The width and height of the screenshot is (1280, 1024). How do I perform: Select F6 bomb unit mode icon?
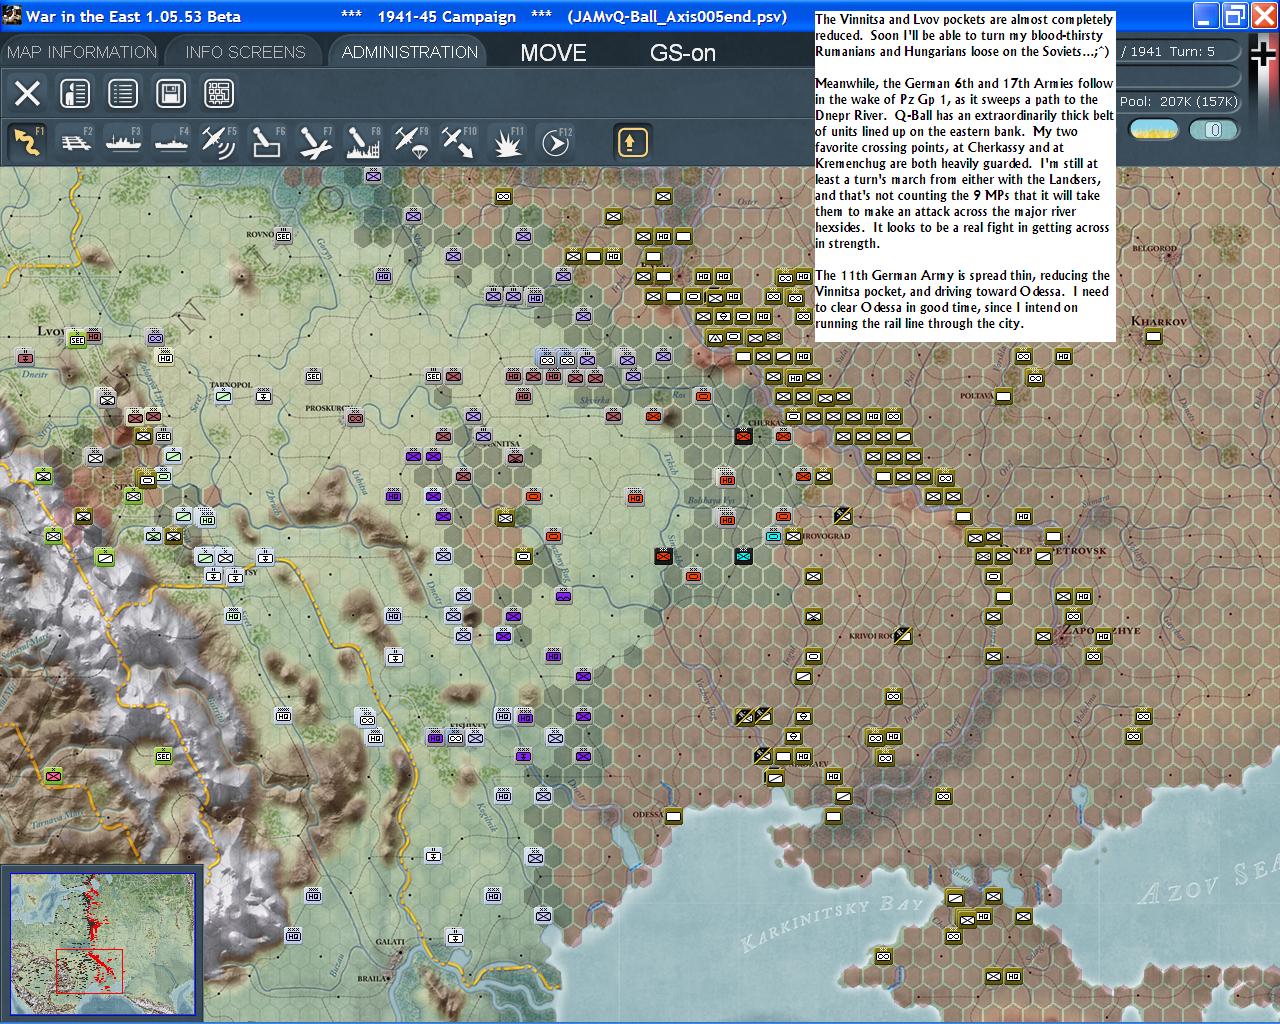(267, 142)
